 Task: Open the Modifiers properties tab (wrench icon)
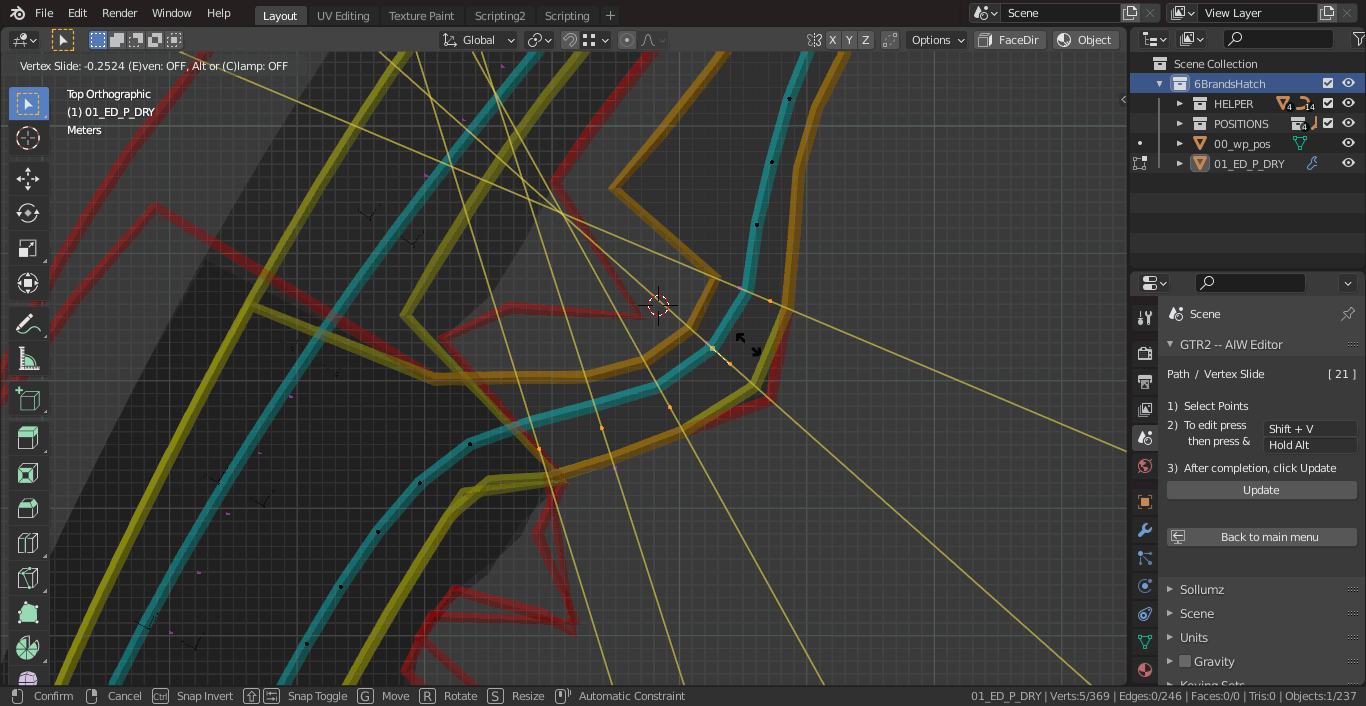click(1145, 530)
